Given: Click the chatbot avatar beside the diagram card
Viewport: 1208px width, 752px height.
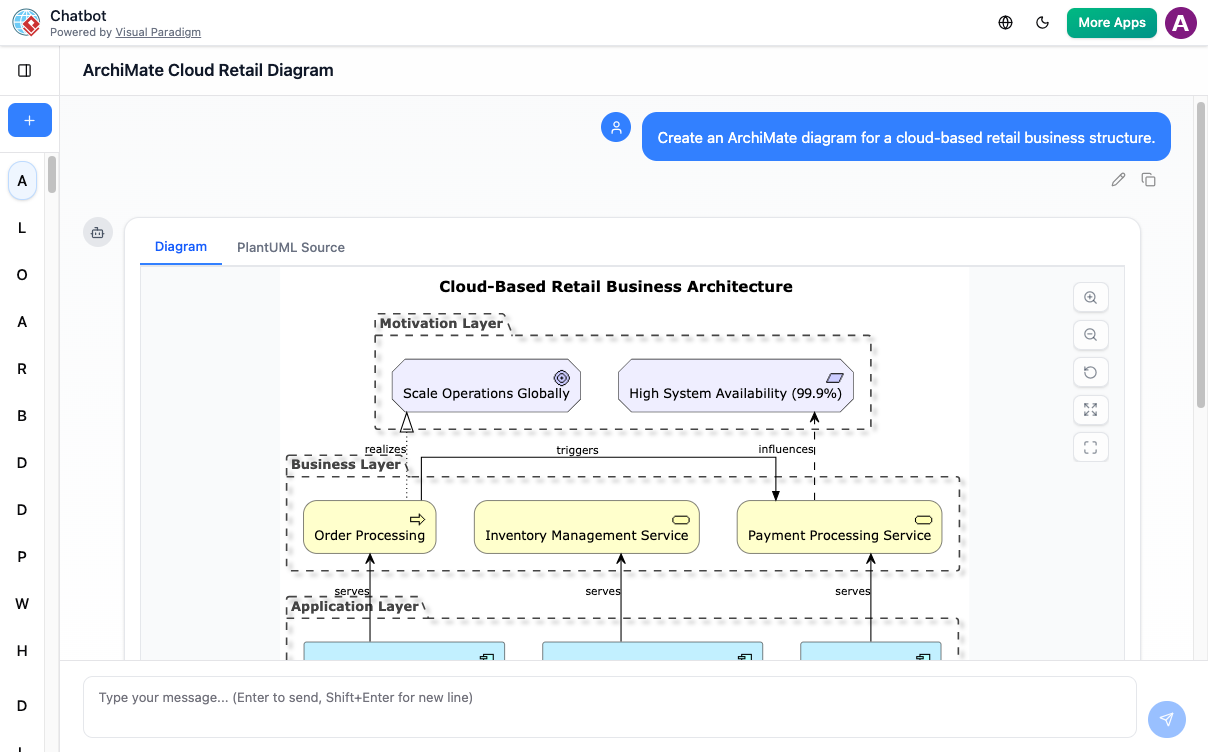Looking at the screenshot, I should point(97,232).
